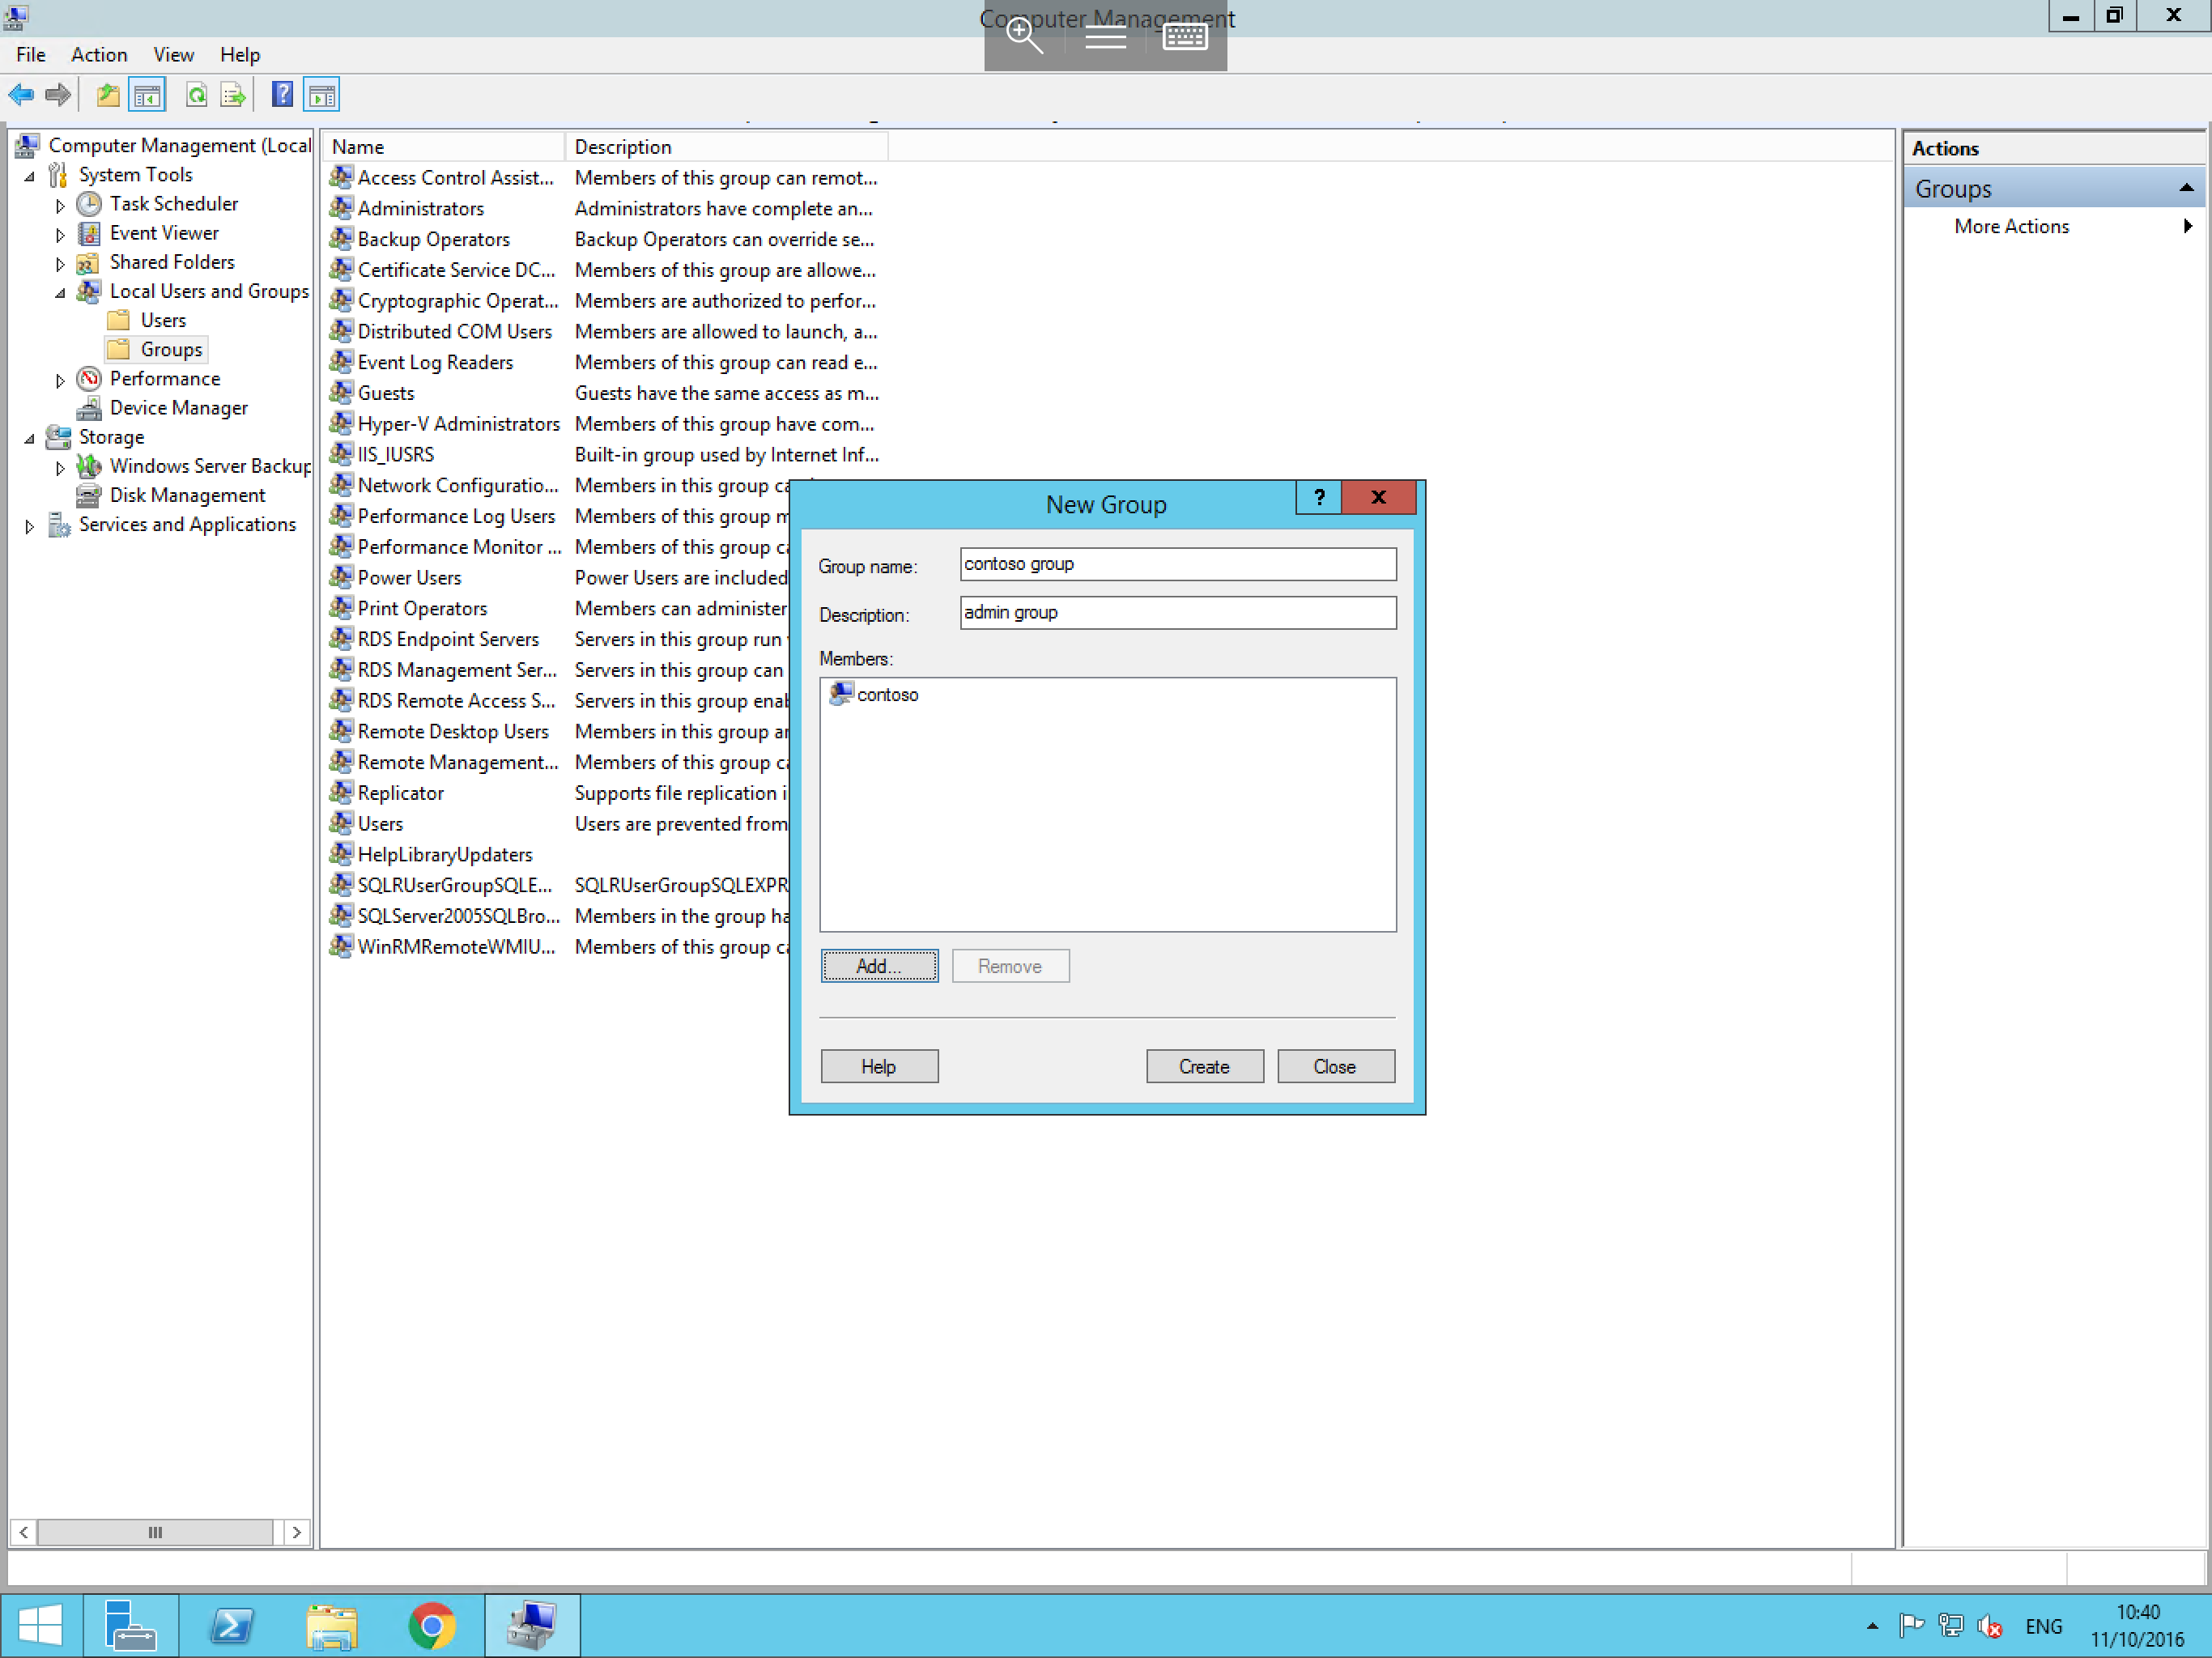The height and width of the screenshot is (1658, 2212).
Task: Expand the Task Scheduler tree node
Action: click(x=60, y=206)
